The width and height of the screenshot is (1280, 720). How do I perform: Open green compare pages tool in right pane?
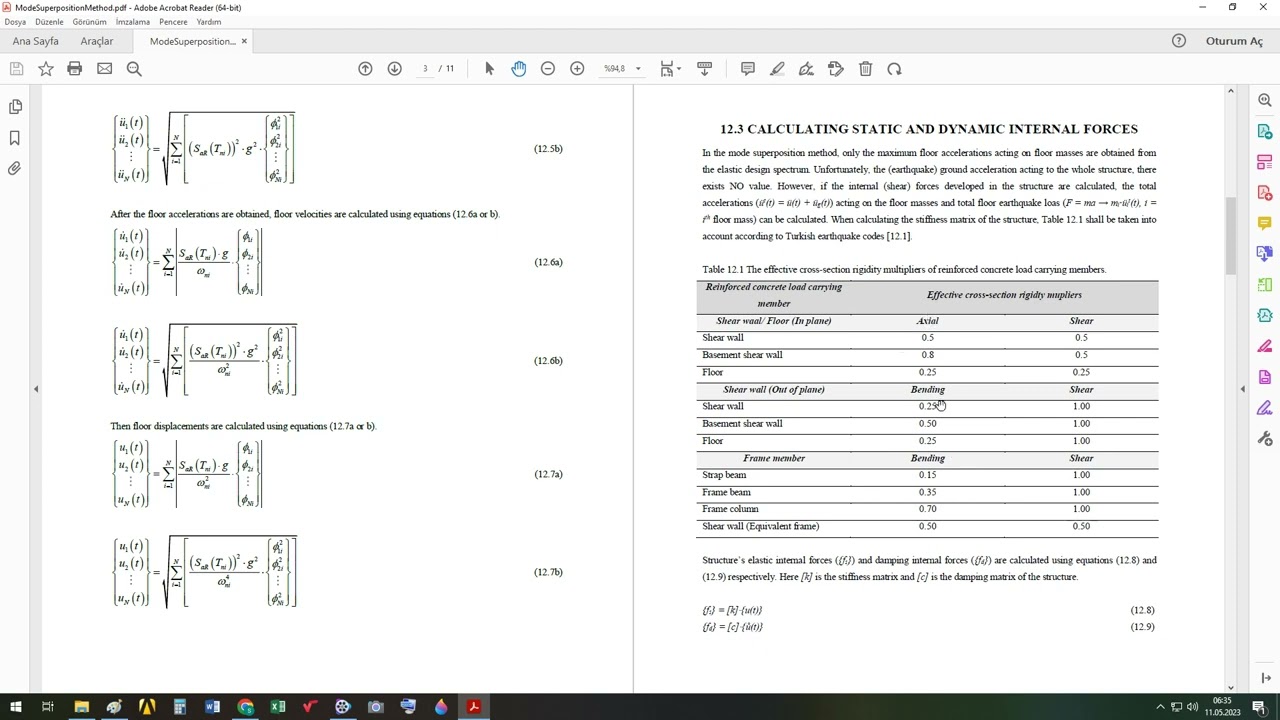1264,285
